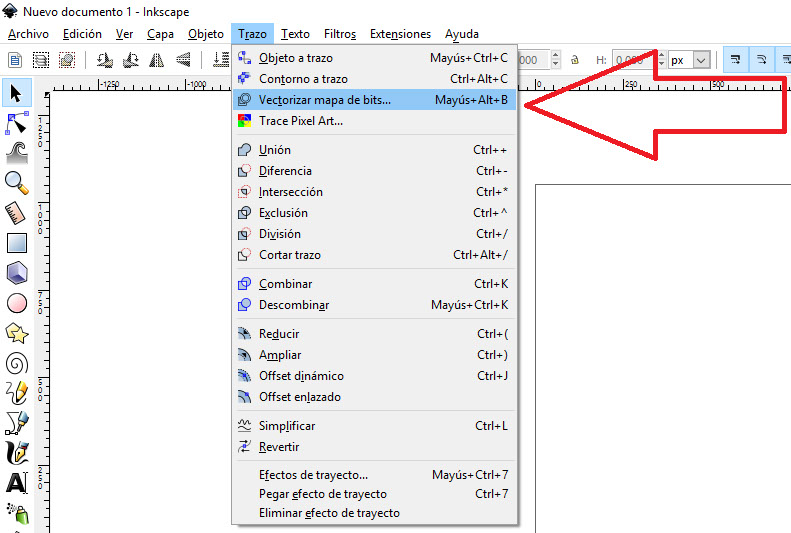Open the Extensiones menu
This screenshot has height=533, width=791.
pos(400,34)
